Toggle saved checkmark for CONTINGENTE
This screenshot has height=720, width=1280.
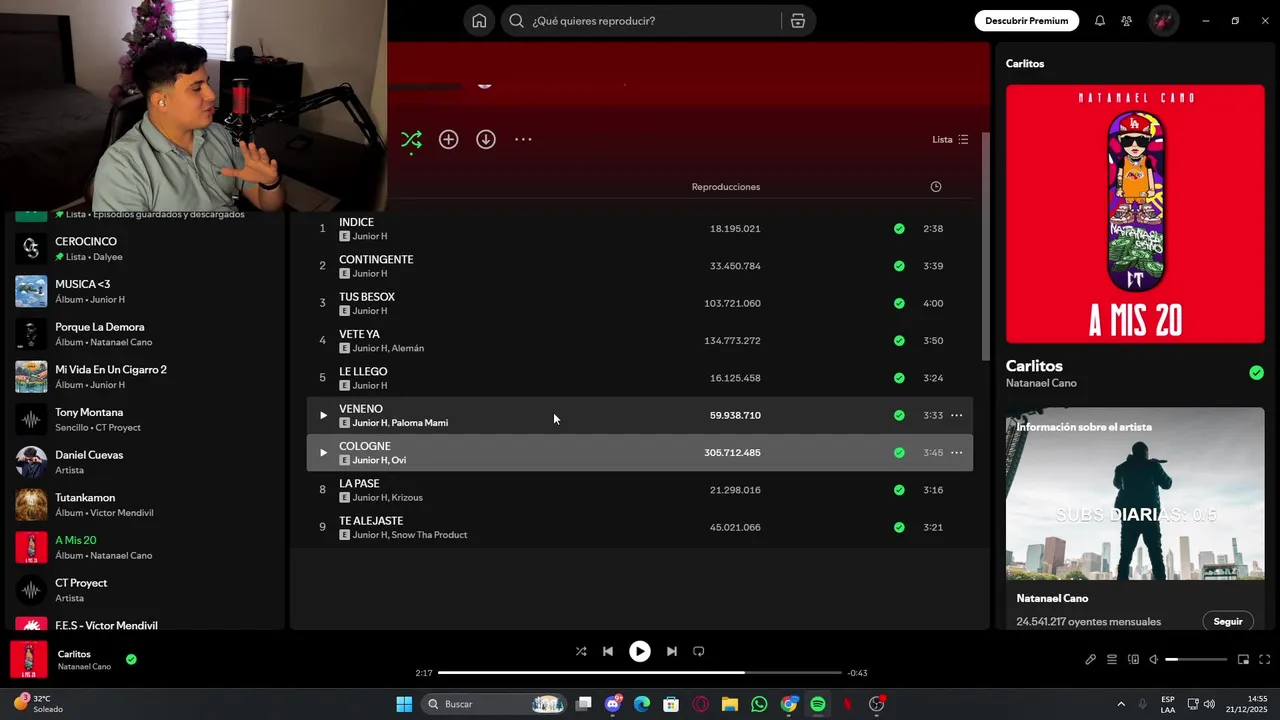point(899,266)
